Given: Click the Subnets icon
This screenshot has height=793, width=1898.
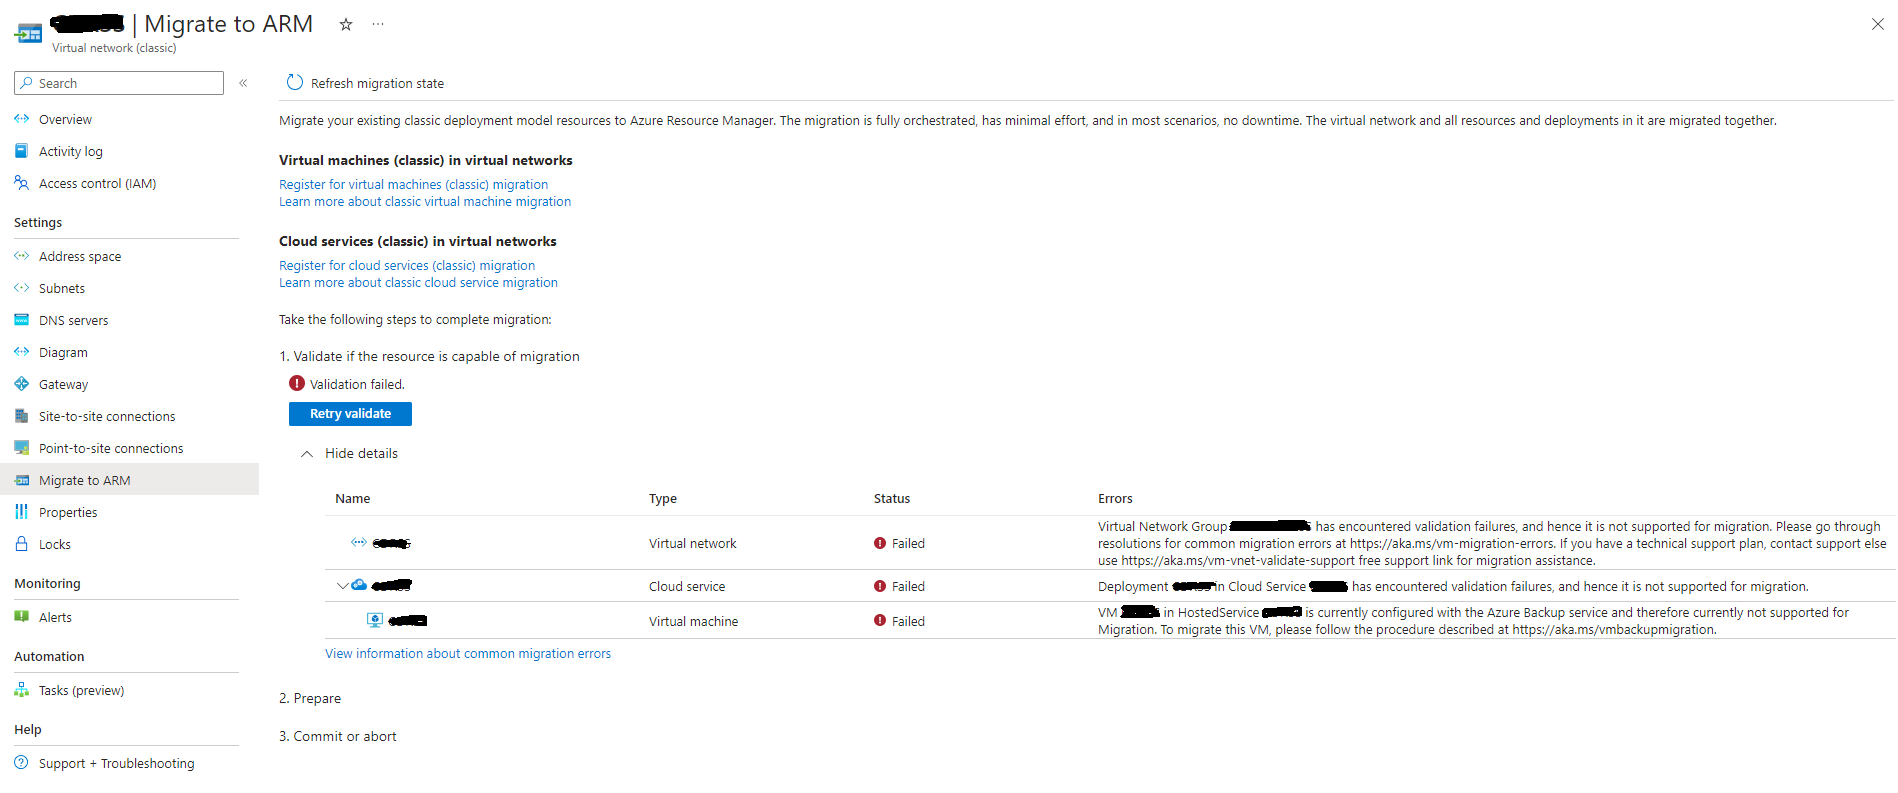Looking at the screenshot, I should 22,288.
